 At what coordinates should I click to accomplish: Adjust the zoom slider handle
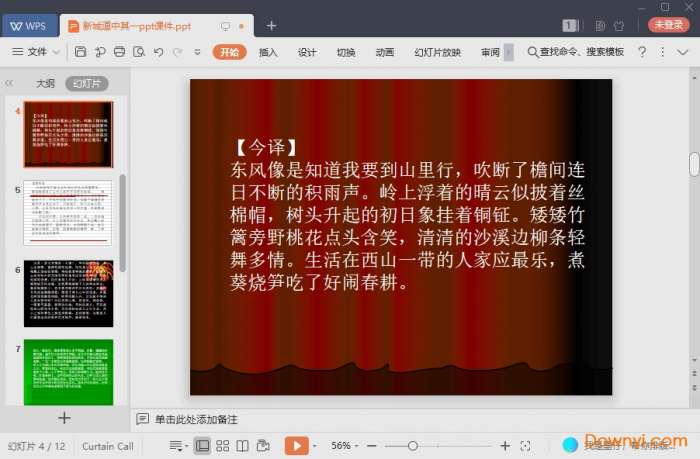[x=413, y=446]
